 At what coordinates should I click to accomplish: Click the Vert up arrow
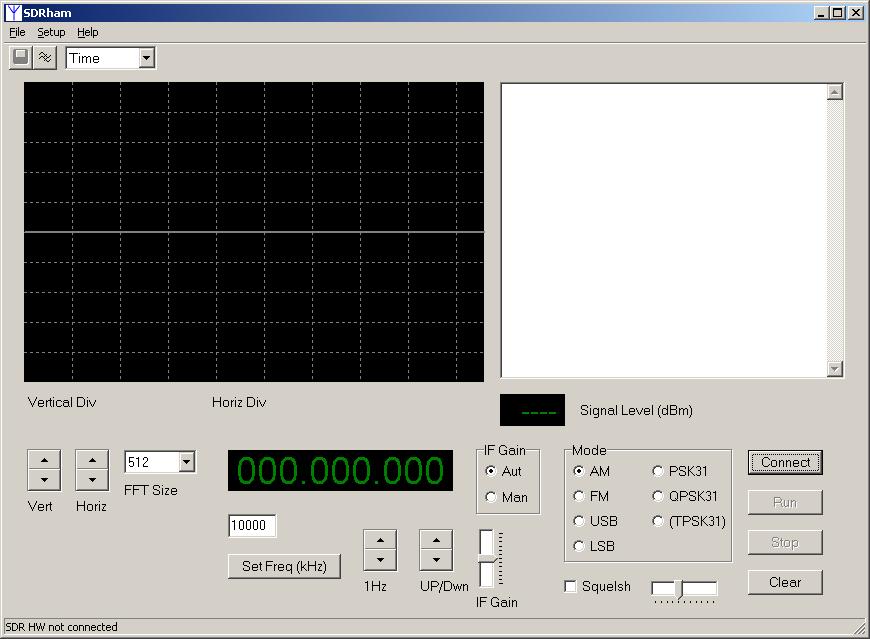(44, 460)
